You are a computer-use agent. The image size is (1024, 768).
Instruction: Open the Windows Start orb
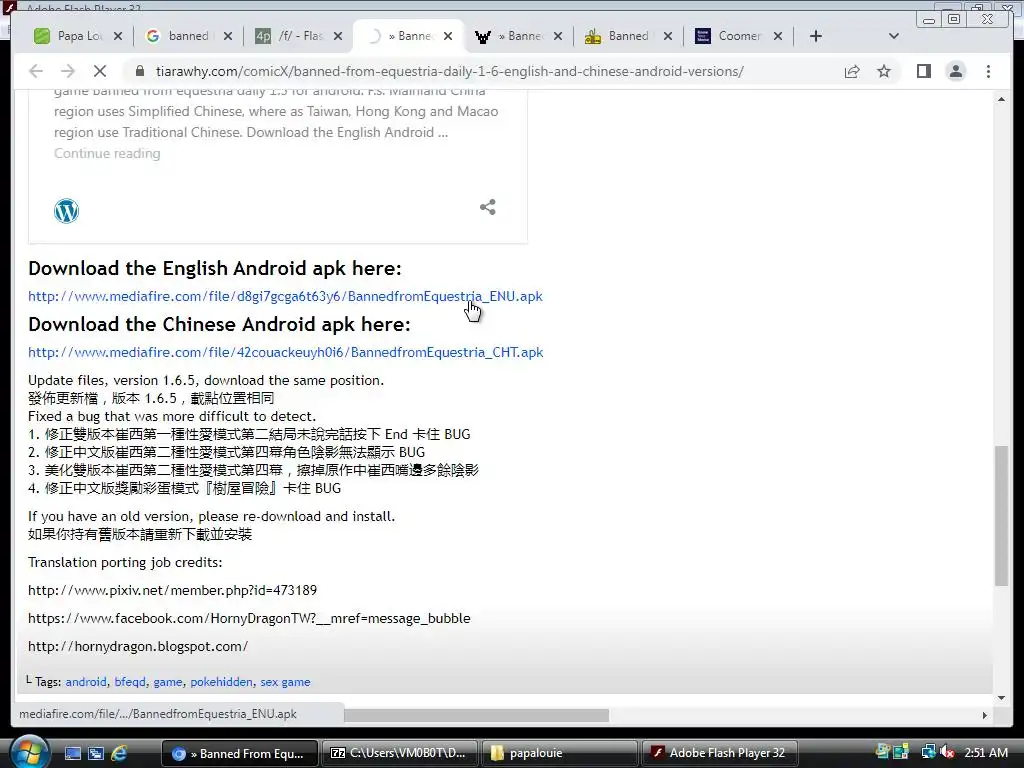click(30, 752)
